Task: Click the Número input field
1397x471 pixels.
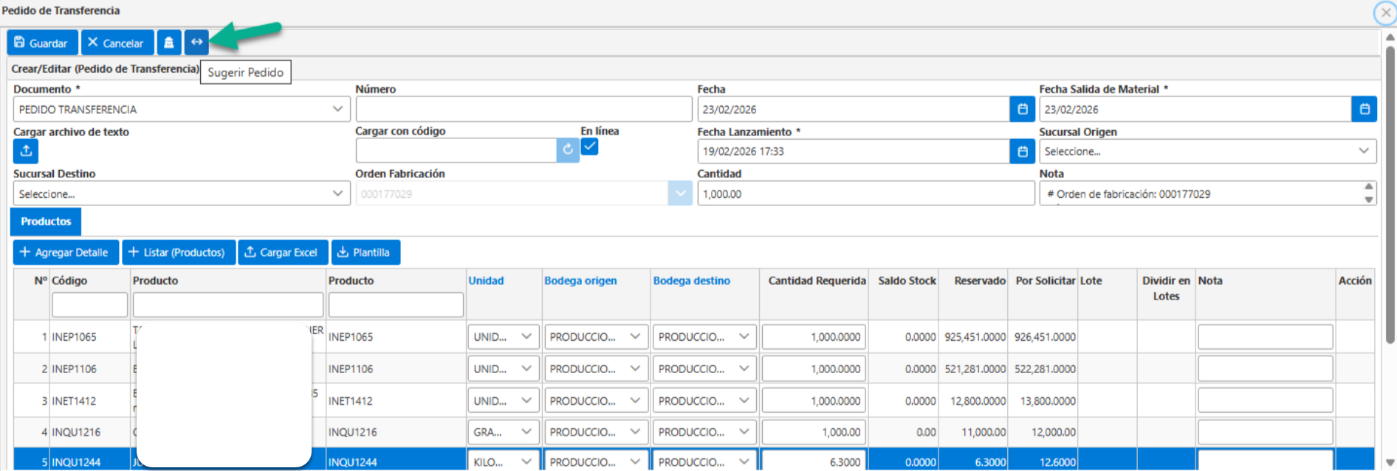Action: (x=524, y=109)
